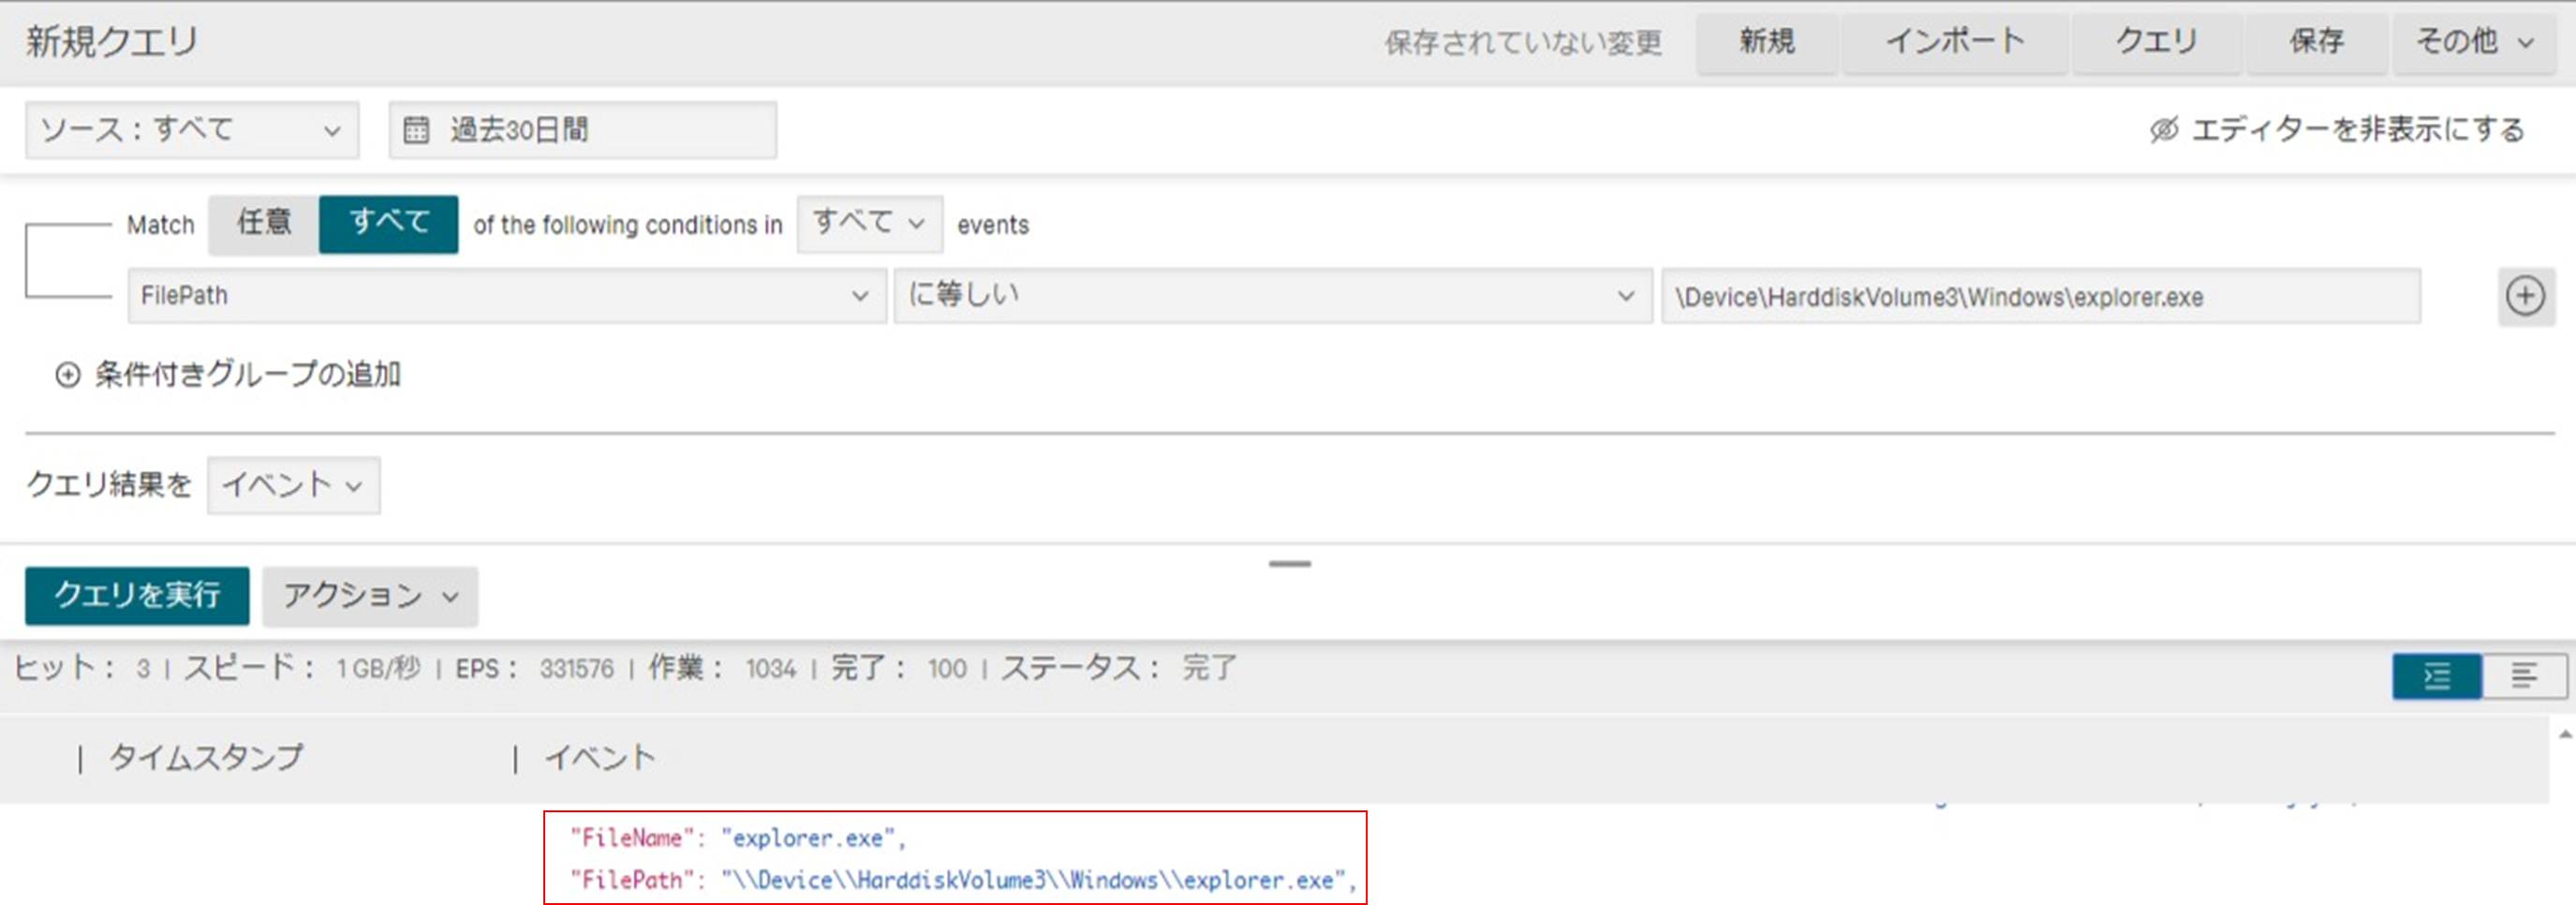Click the タイムスタンプ column header

[206, 758]
